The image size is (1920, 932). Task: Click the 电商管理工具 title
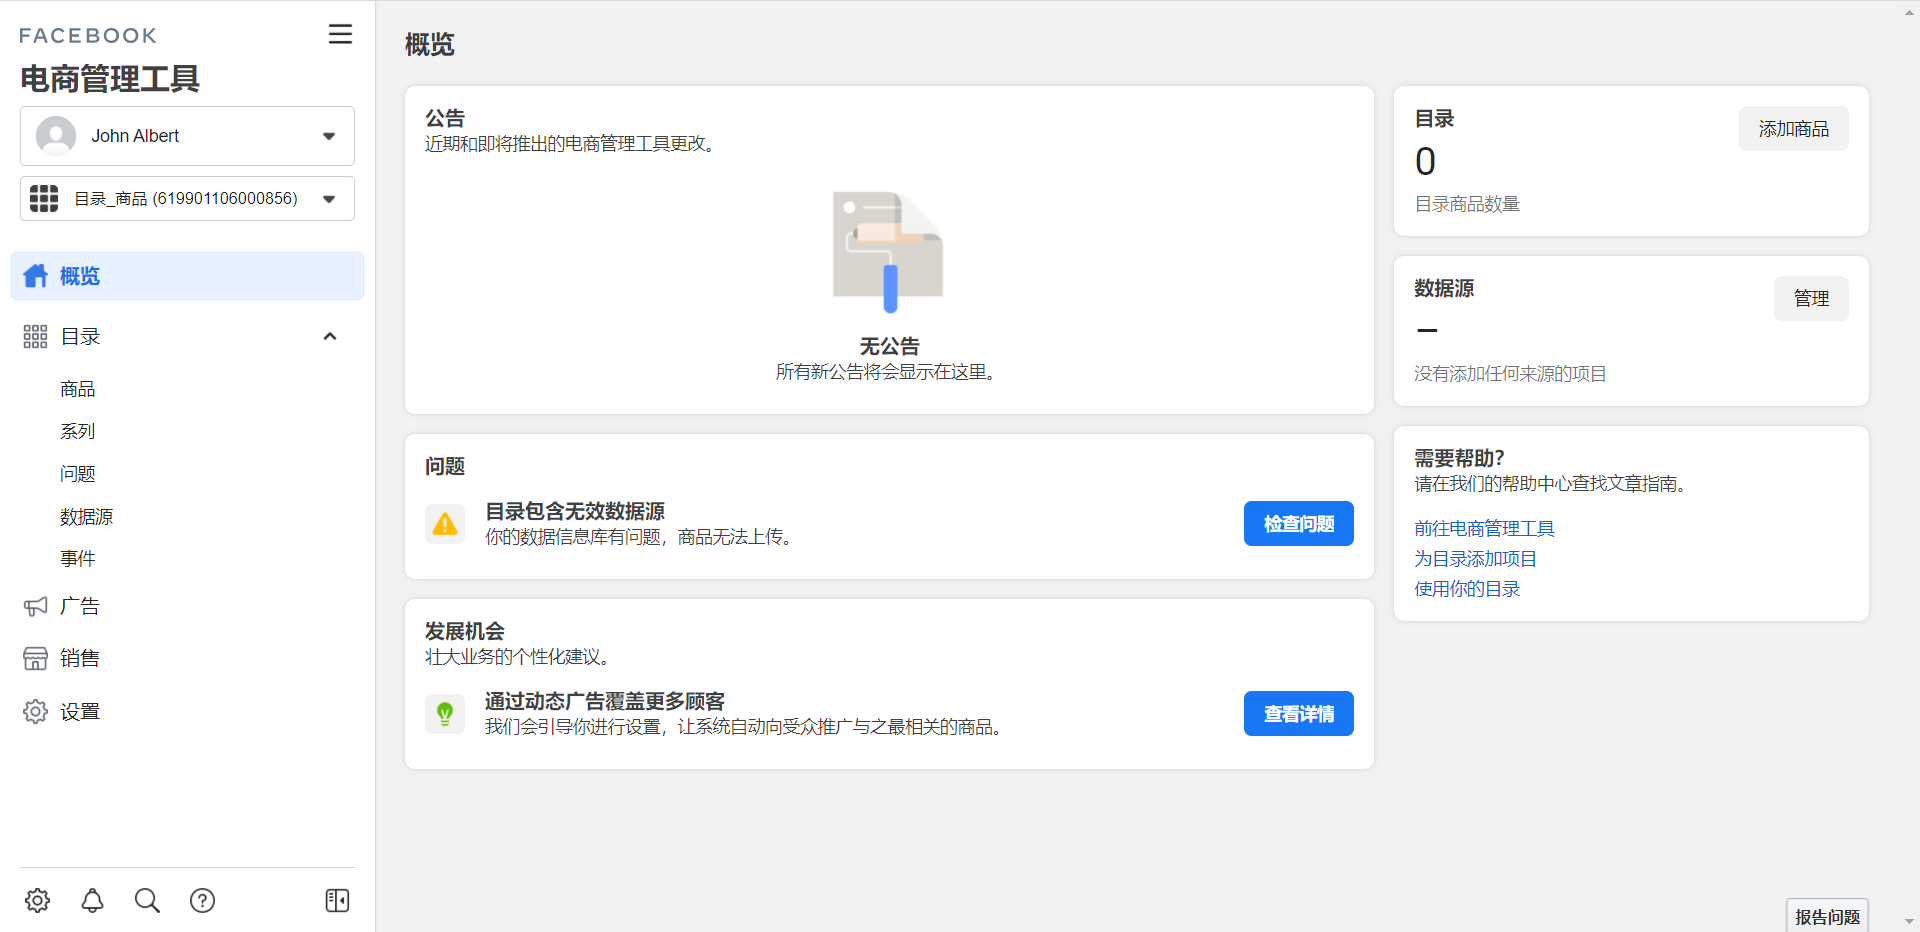(110, 79)
